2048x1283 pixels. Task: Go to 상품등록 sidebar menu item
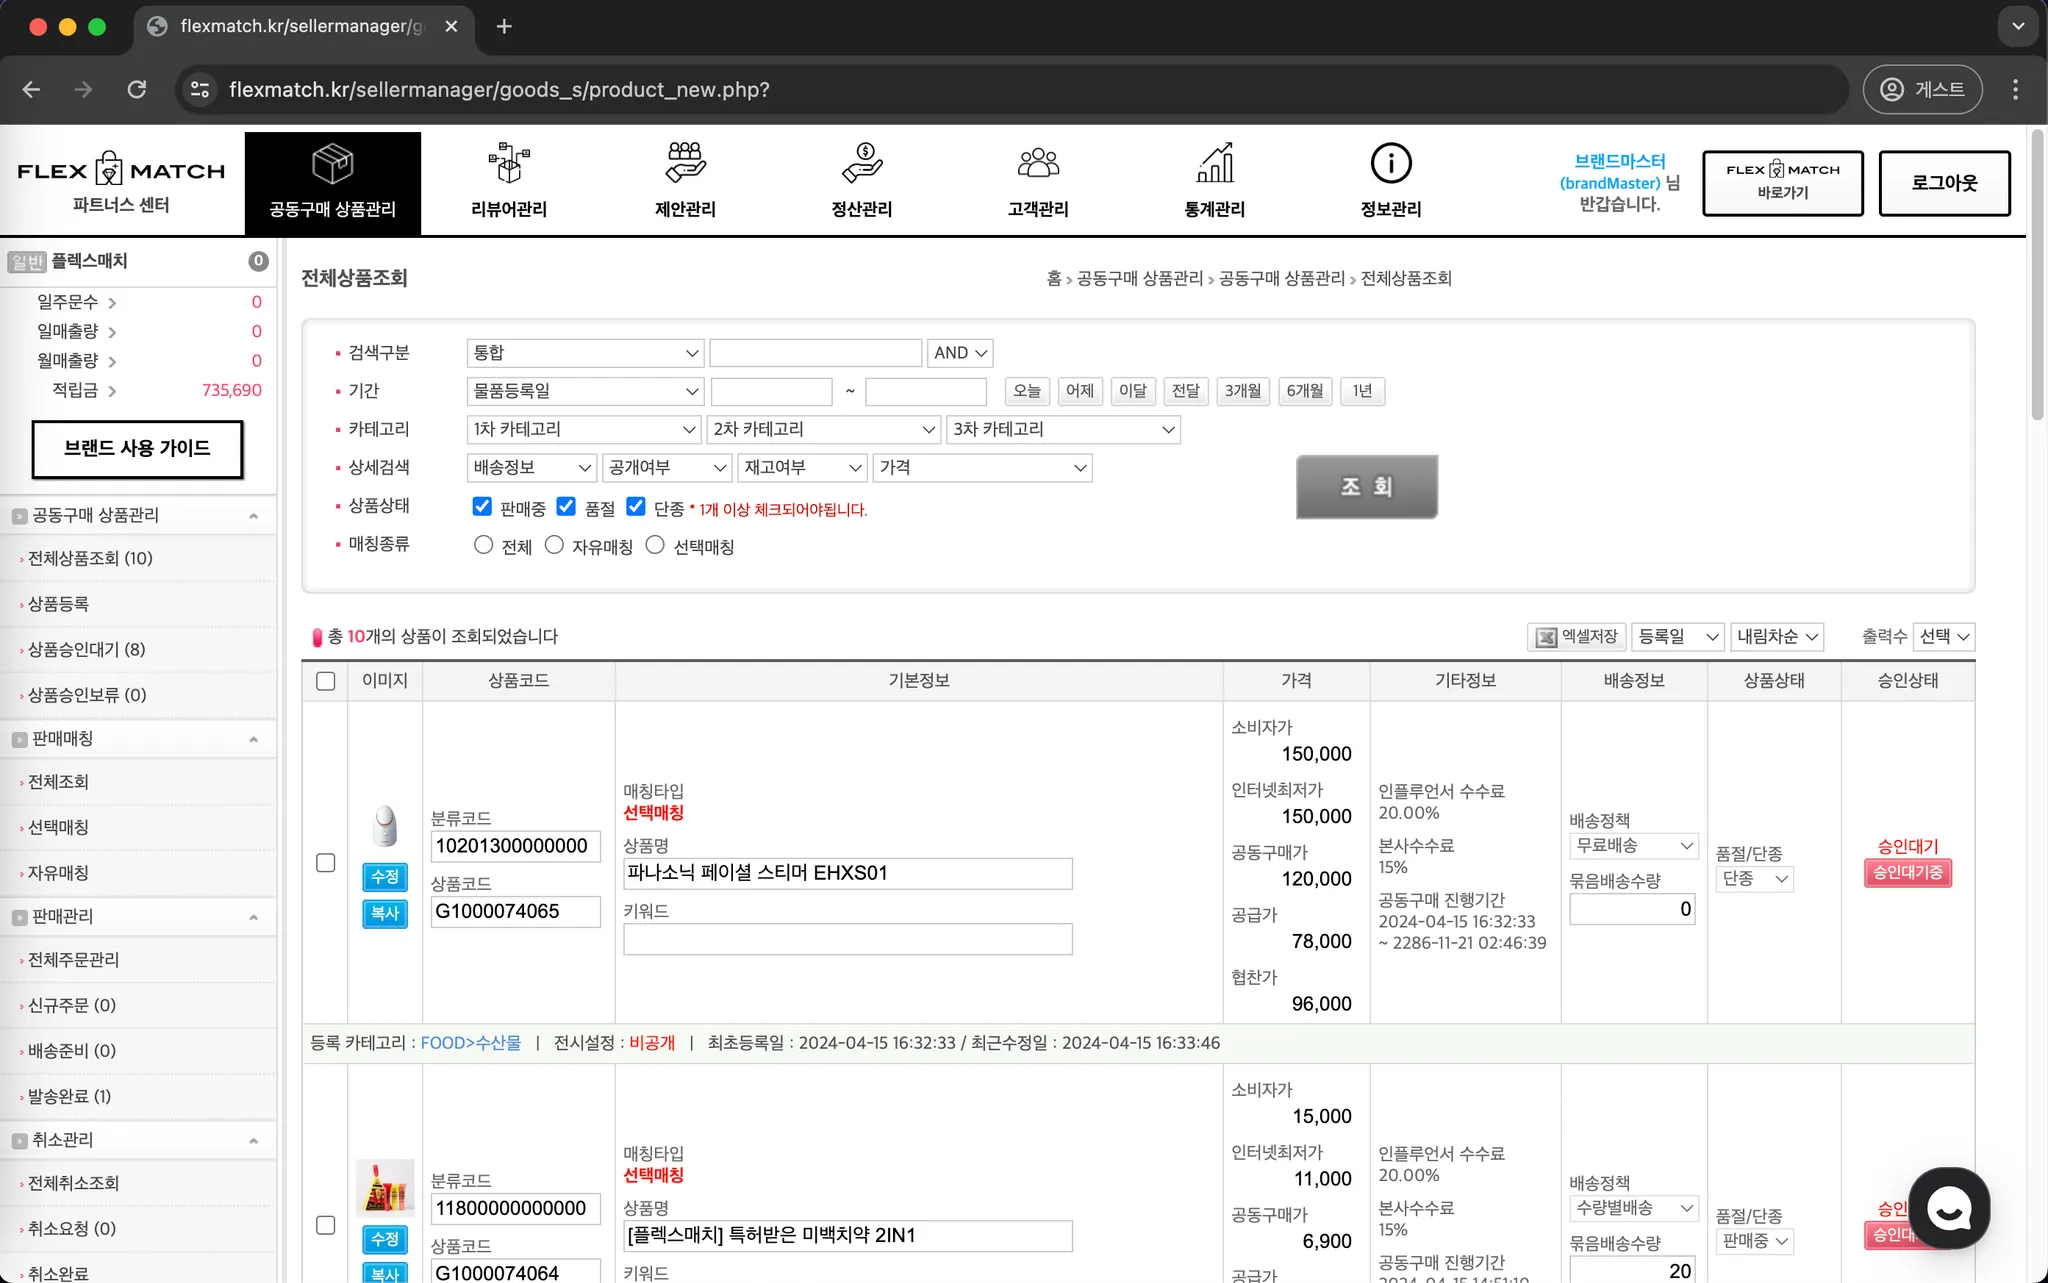click(x=58, y=604)
